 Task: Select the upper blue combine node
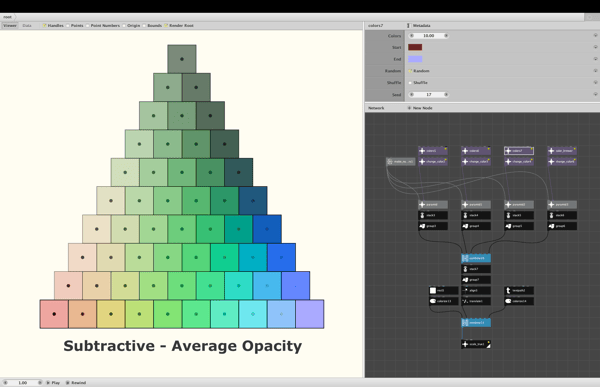(476, 258)
